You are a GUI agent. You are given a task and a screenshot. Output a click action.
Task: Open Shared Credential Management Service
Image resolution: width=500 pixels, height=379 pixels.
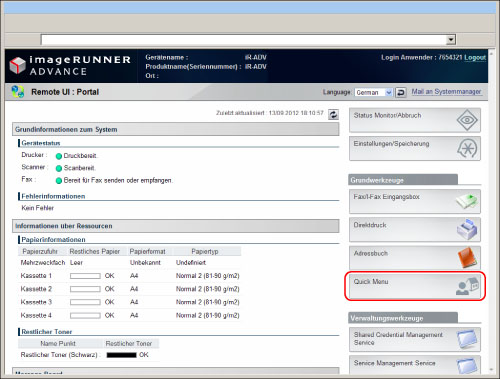(x=415, y=339)
